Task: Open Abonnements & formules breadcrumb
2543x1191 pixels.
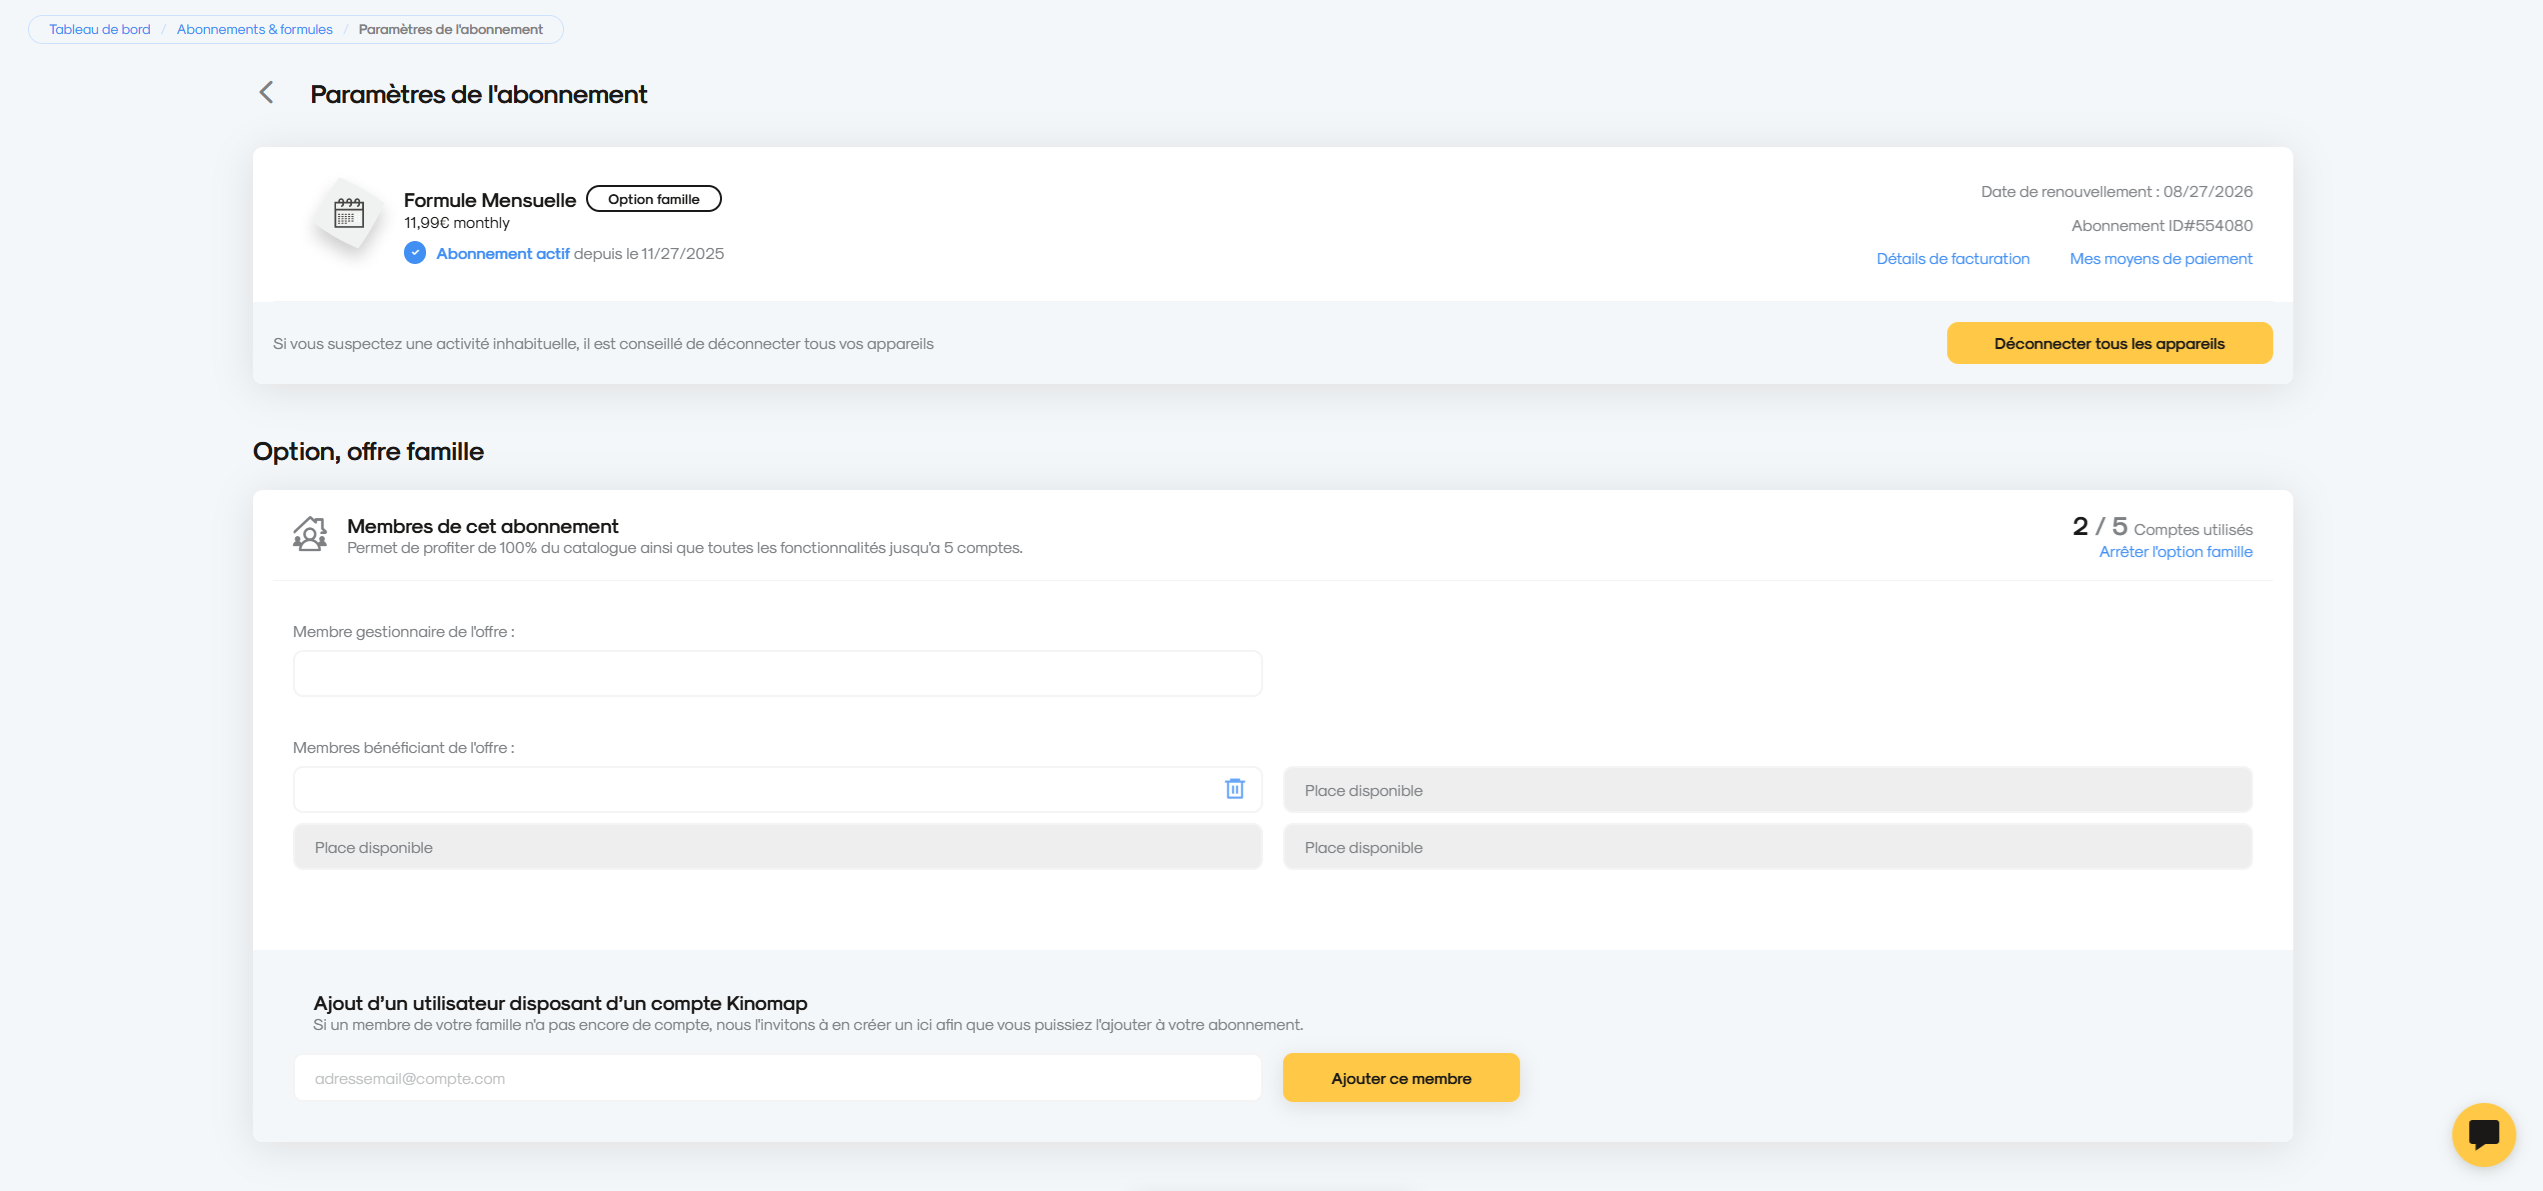Action: pyautogui.click(x=255, y=29)
